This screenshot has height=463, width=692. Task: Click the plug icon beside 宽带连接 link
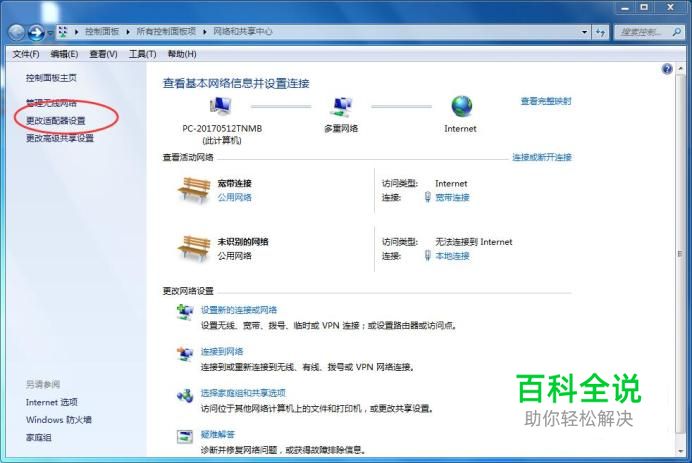pos(427,197)
